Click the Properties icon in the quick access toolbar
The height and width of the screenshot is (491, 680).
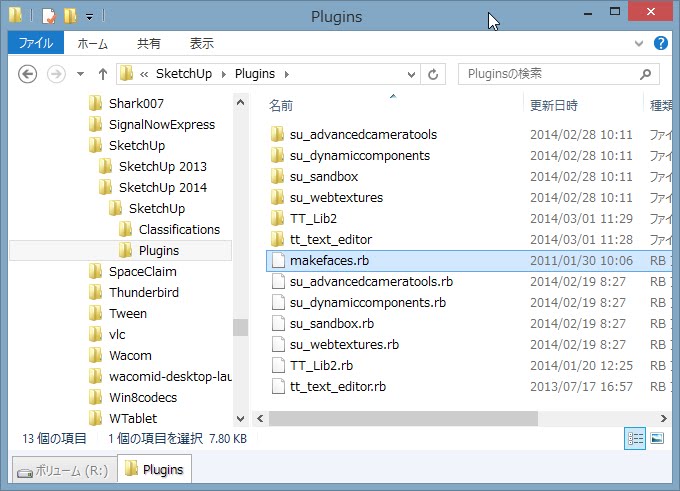point(49,16)
